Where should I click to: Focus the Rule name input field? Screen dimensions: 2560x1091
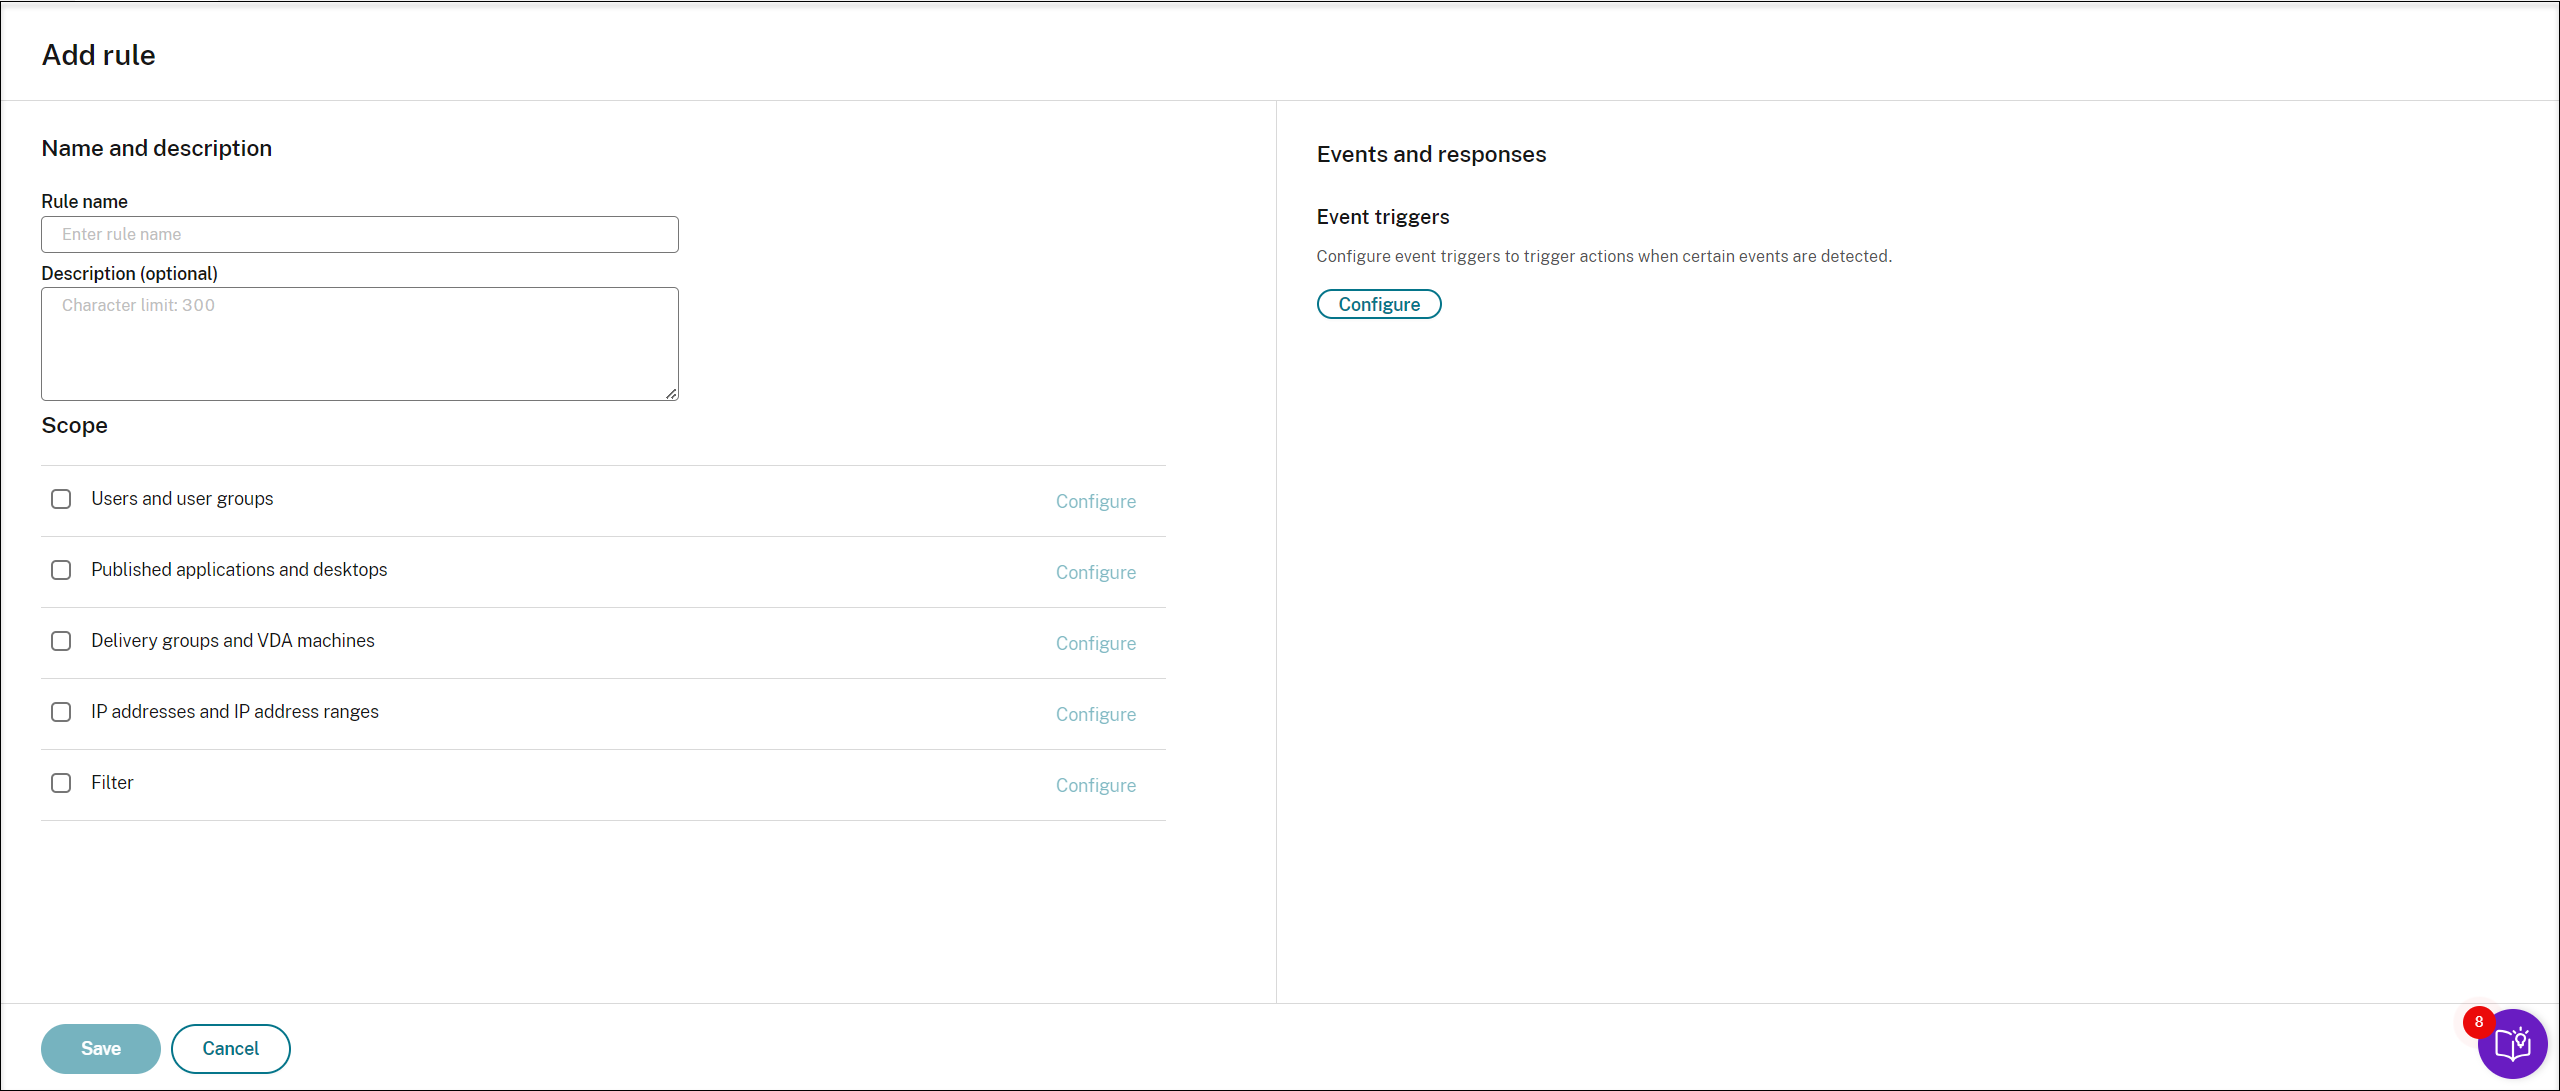(x=360, y=235)
